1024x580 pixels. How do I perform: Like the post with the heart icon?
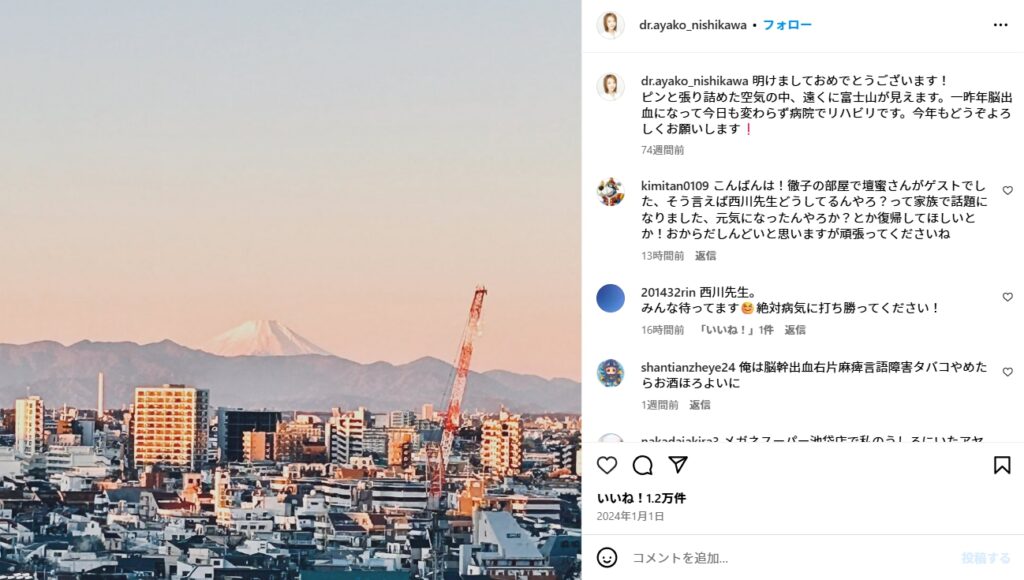tap(607, 465)
